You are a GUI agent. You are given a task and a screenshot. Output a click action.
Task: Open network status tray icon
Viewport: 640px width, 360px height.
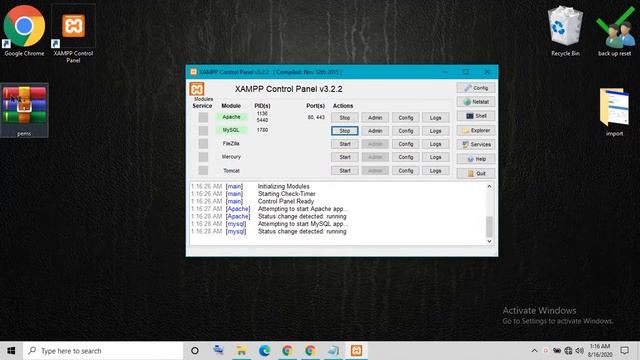(x=568, y=351)
